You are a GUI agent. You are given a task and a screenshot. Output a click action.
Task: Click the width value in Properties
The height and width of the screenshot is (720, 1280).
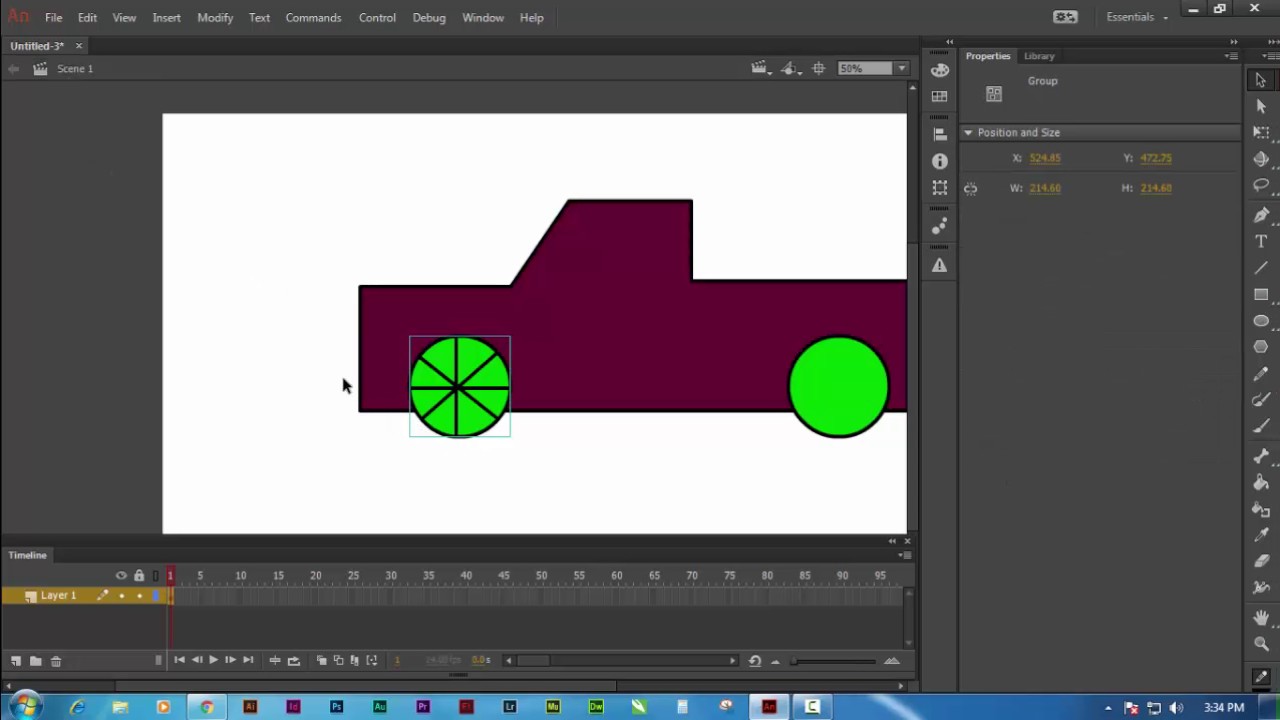[1045, 188]
